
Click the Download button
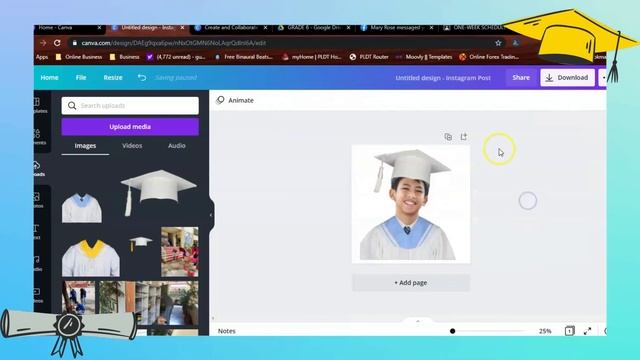567,78
